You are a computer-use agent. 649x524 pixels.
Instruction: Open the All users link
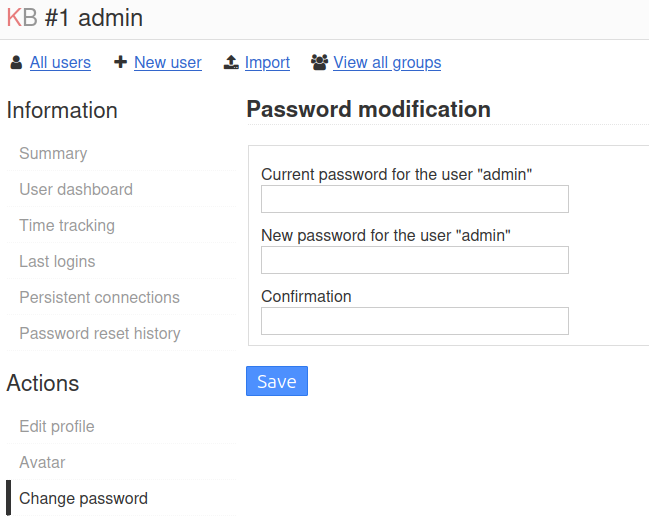60,63
